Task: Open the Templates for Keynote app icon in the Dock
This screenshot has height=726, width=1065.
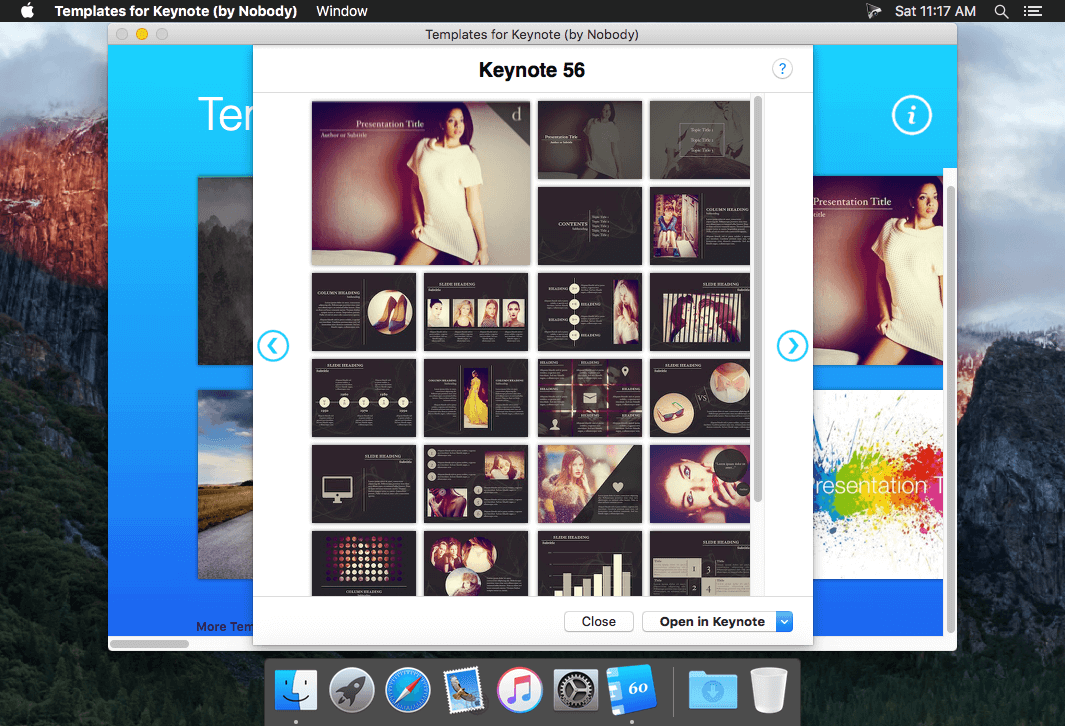Action: 632,689
